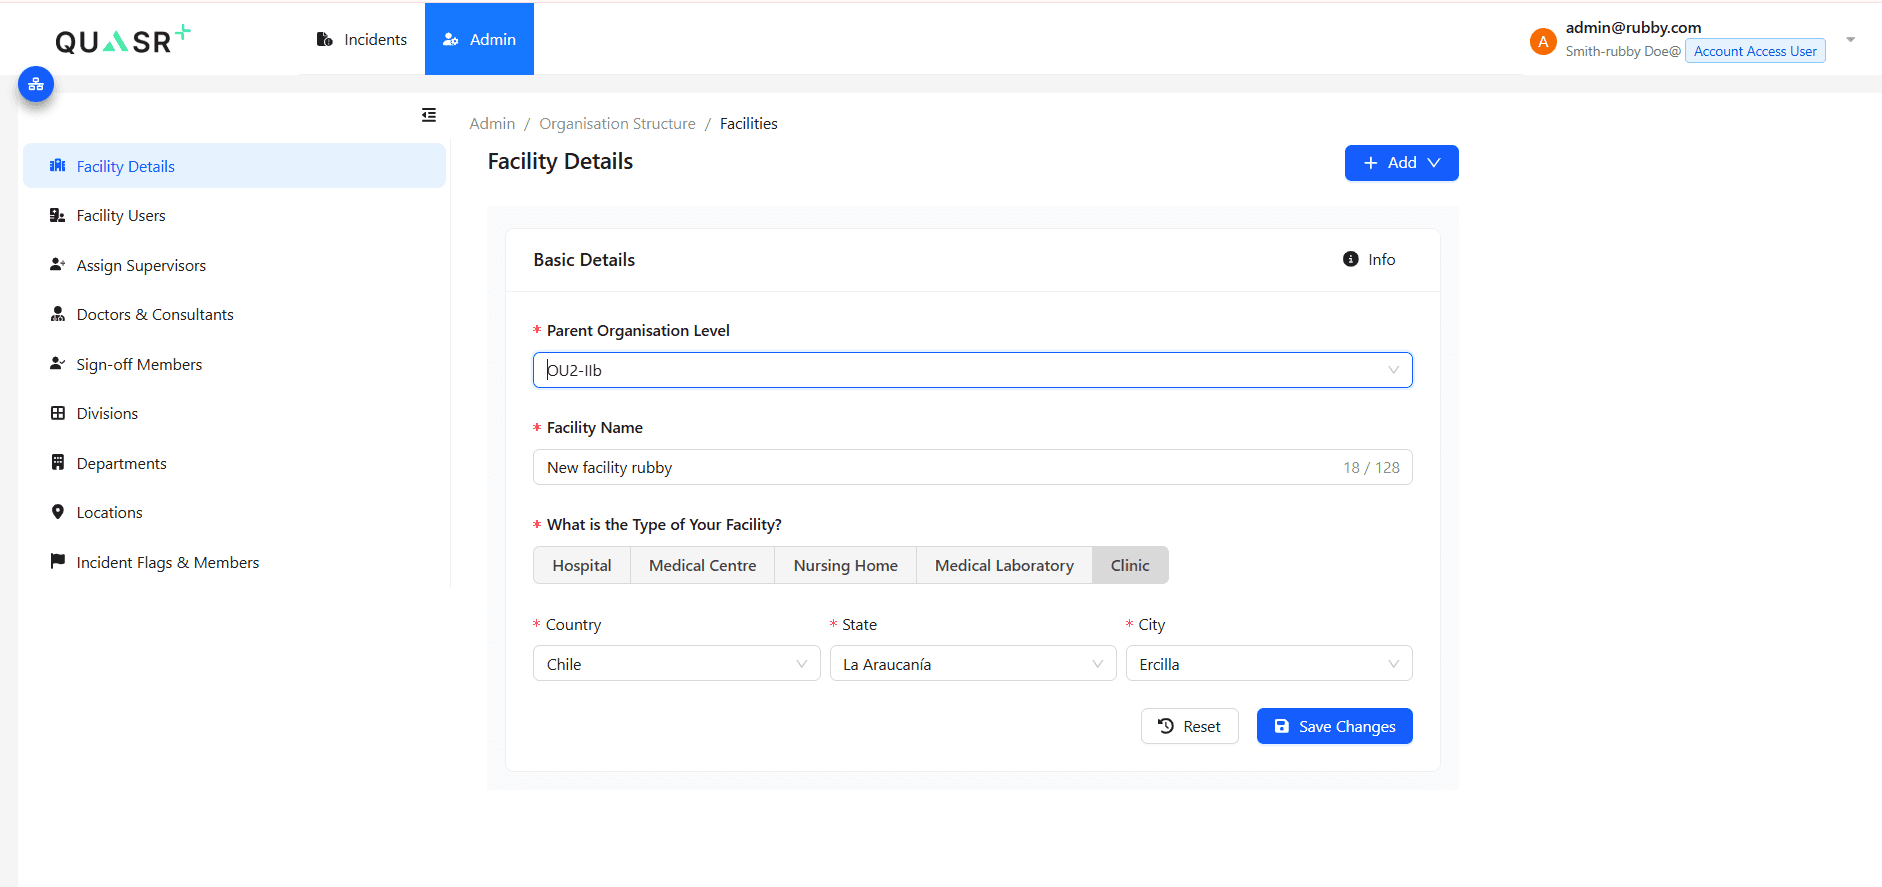Open Sign-off Members in sidebar
Image resolution: width=1882 pixels, height=887 pixels.
[234, 364]
